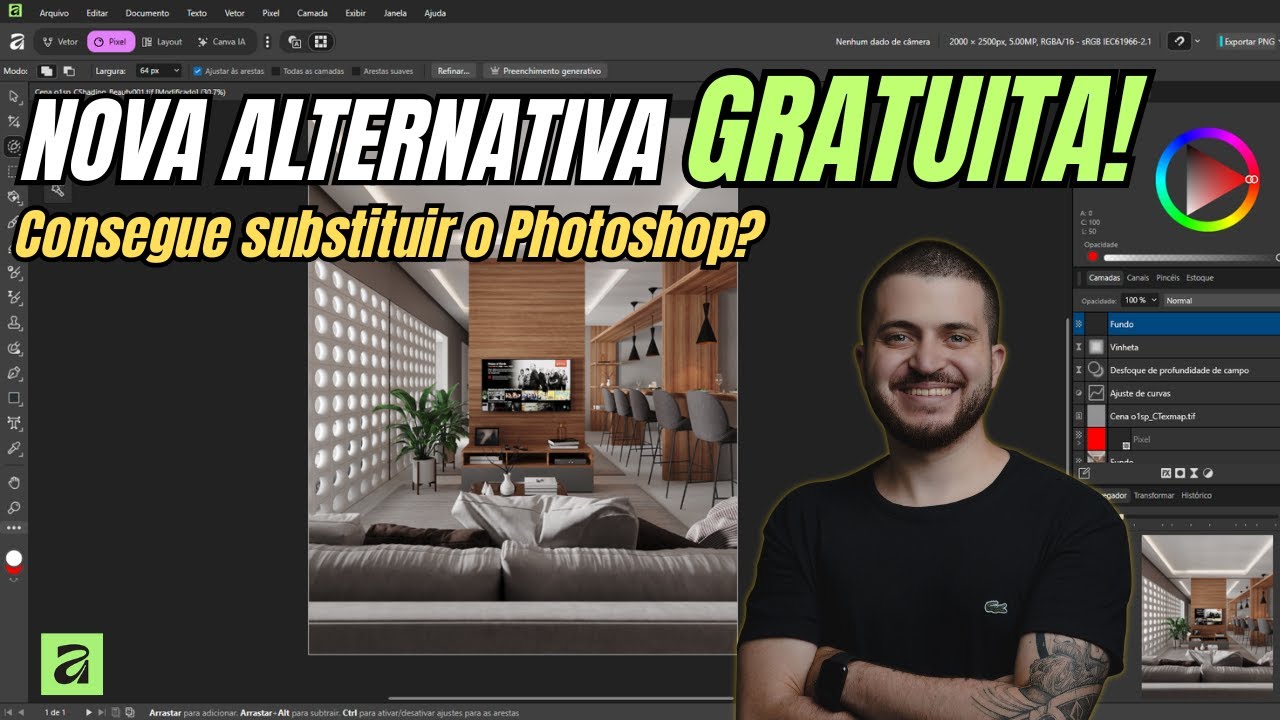This screenshot has width=1280, height=720.
Task: Click the layers-with-A icon in top toolbar
Action: 294,42
